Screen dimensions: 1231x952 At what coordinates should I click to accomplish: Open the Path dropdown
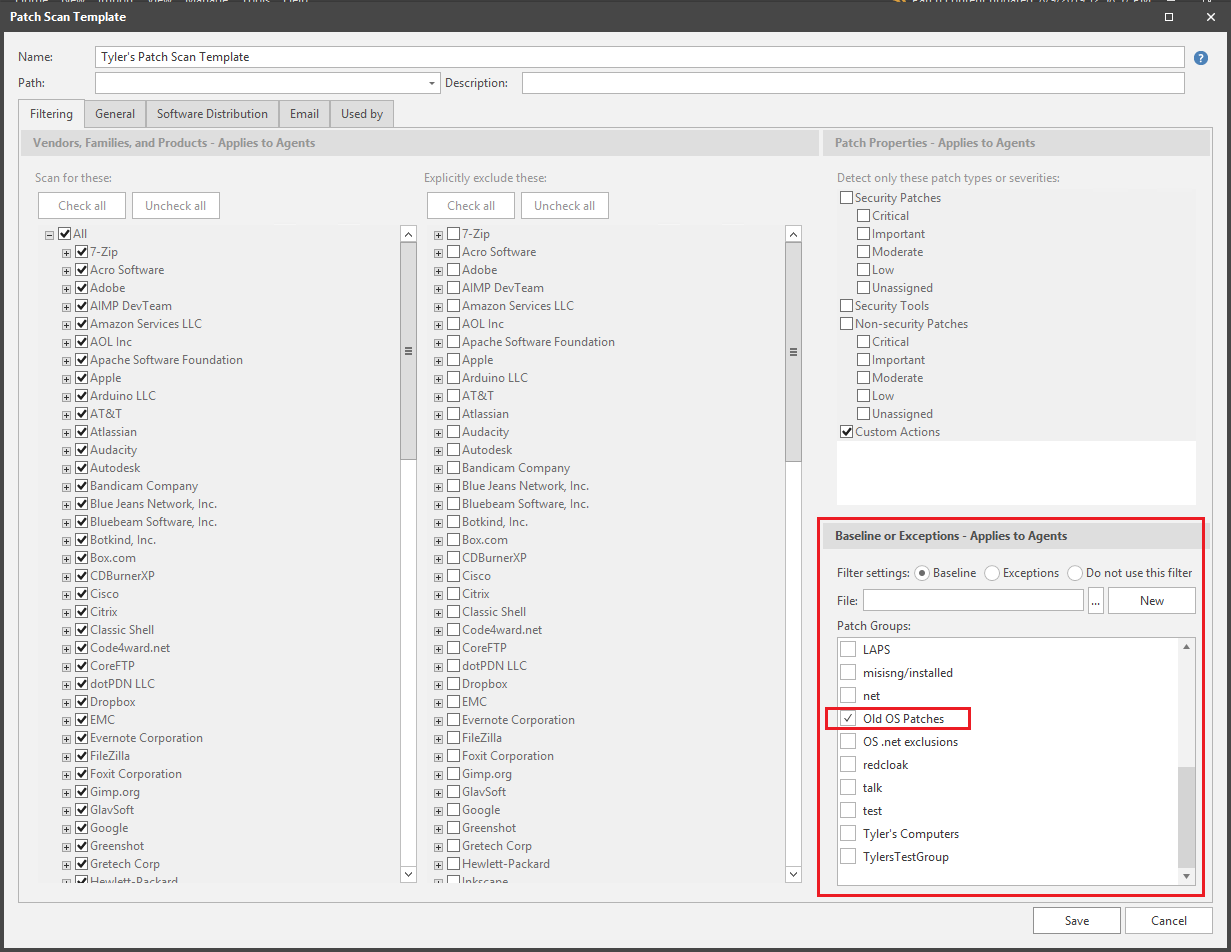pos(432,84)
